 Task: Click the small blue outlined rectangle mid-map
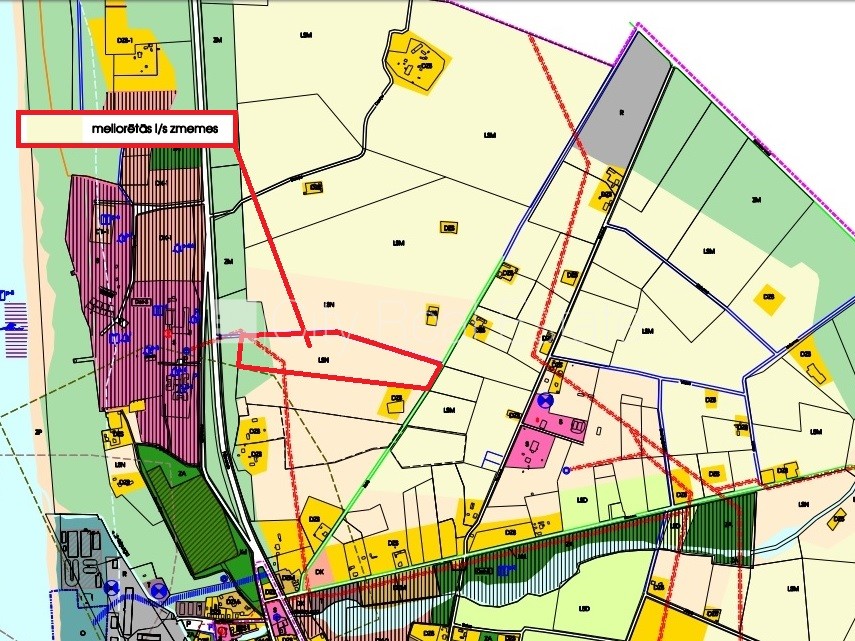pos(491,459)
